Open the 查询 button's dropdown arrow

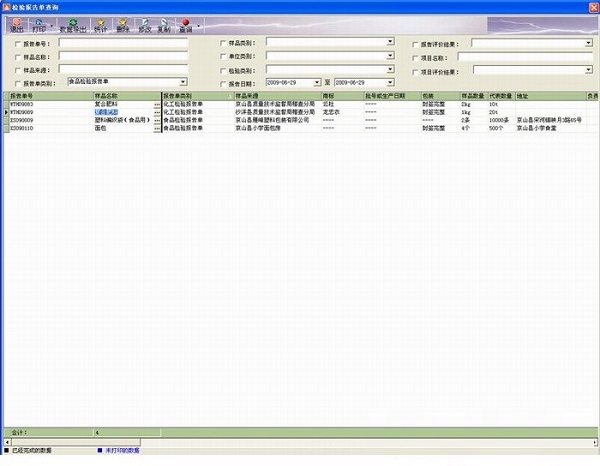point(198,26)
